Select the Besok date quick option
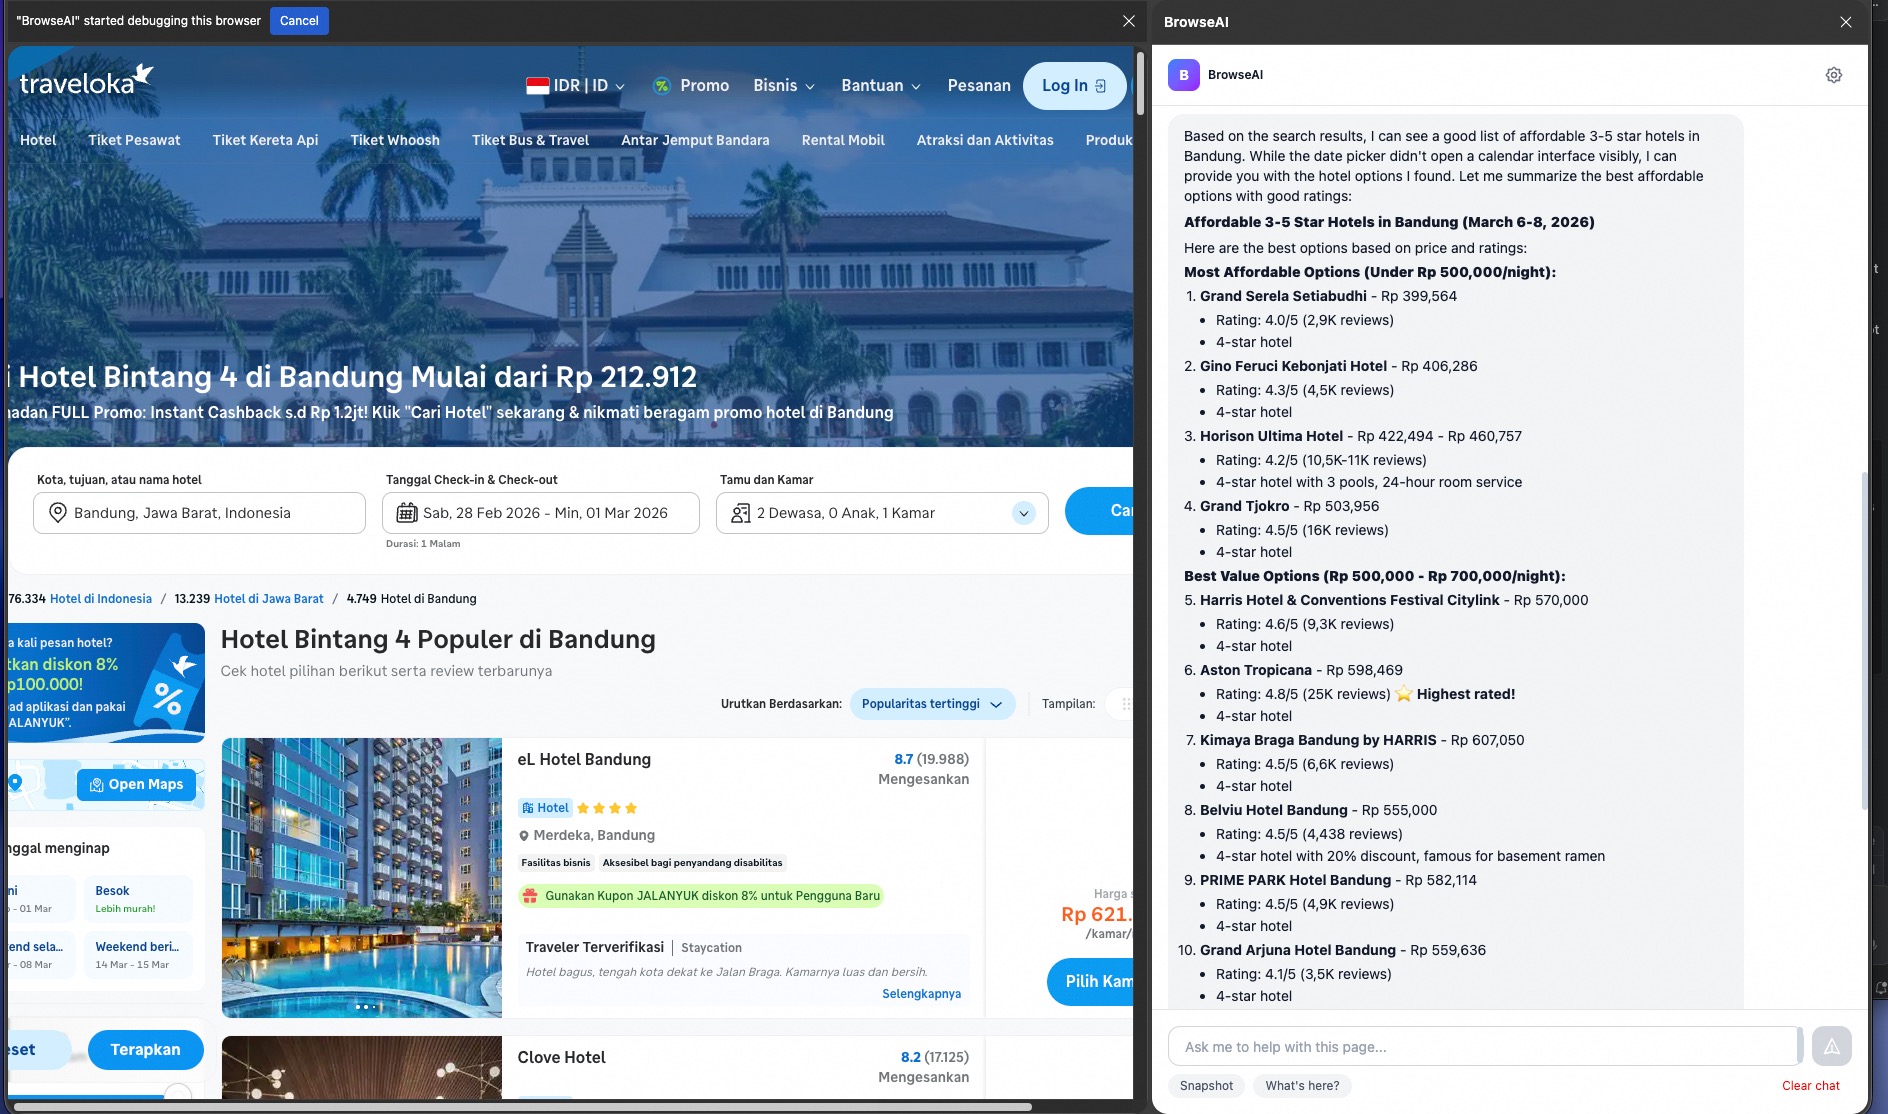This screenshot has height=1114, width=1888. [x=138, y=899]
